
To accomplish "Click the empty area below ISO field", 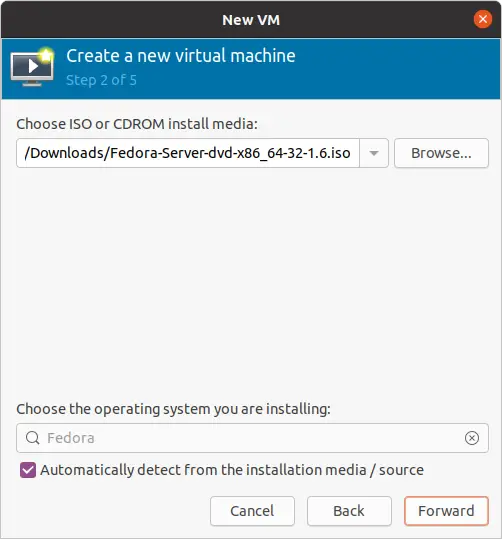I will [x=252, y=282].
